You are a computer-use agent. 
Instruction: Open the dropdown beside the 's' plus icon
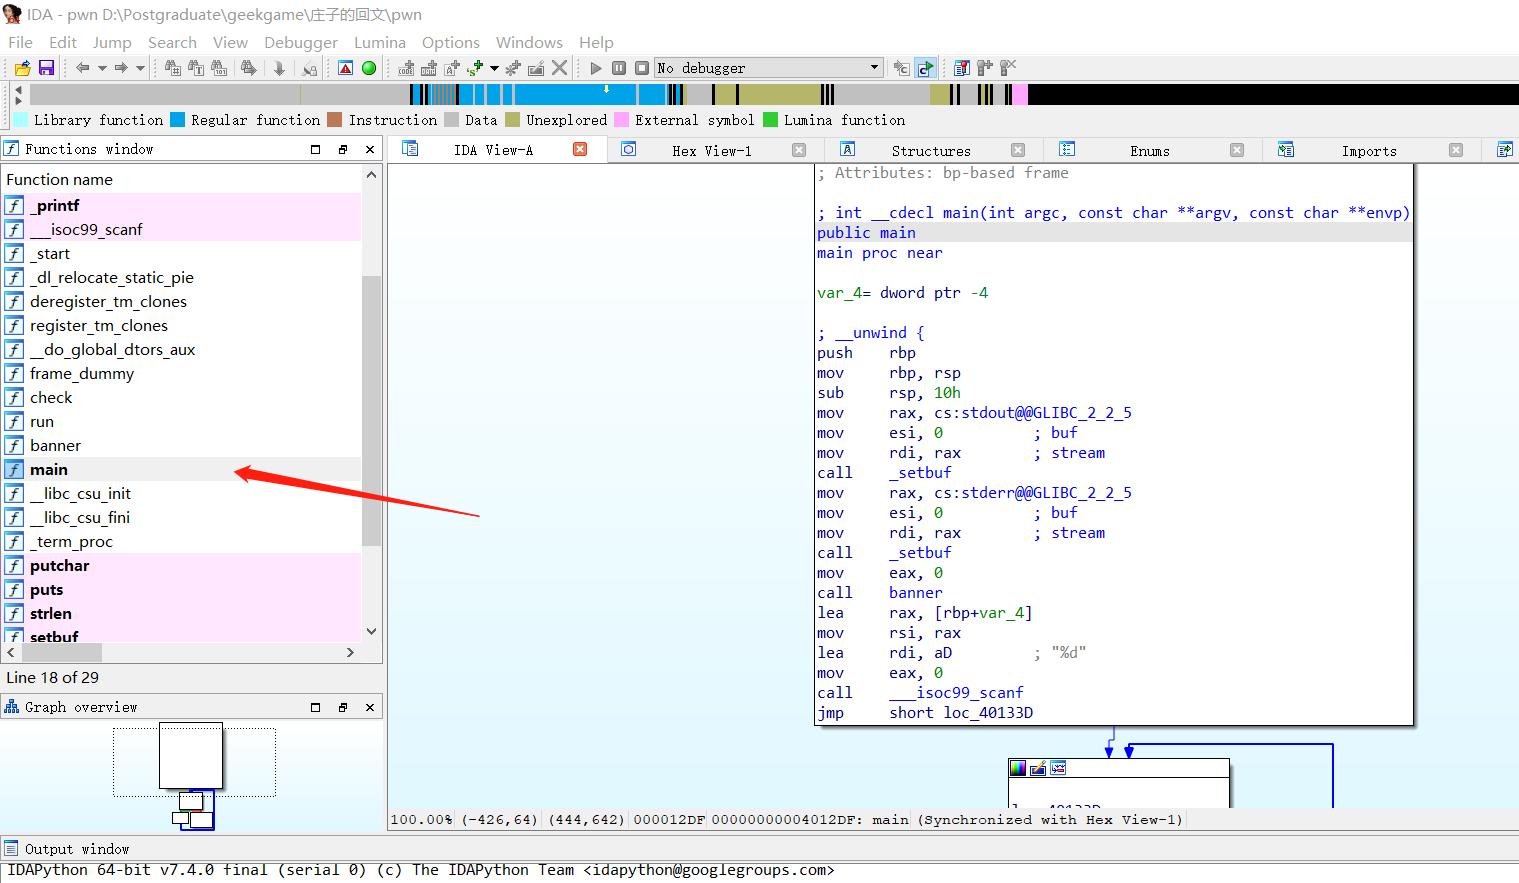(x=494, y=68)
